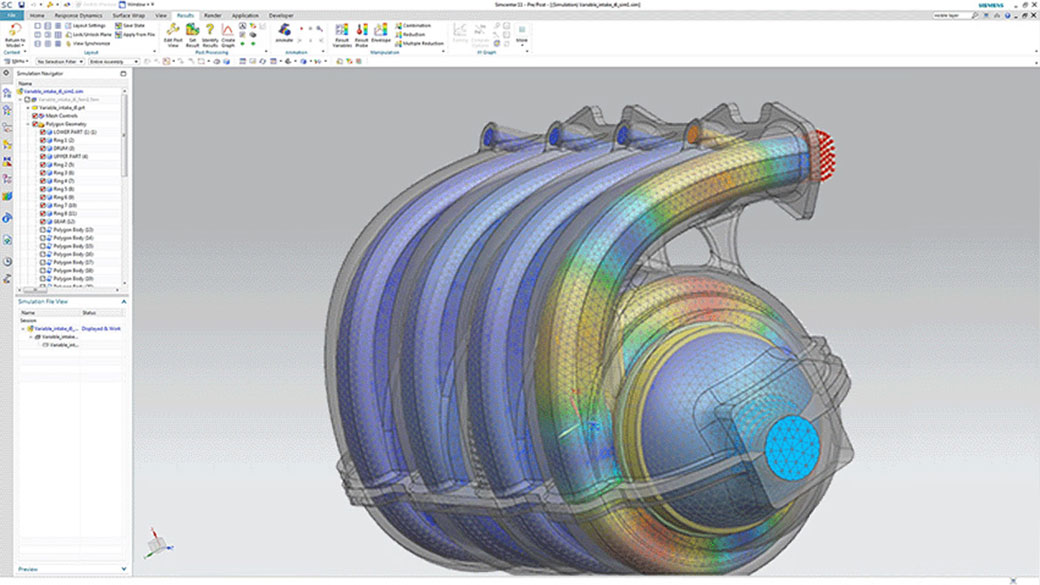Image resolution: width=1040 pixels, height=585 pixels.
Task: Toggle checkbox for UPPER PART (4)
Action: [43, 157]
